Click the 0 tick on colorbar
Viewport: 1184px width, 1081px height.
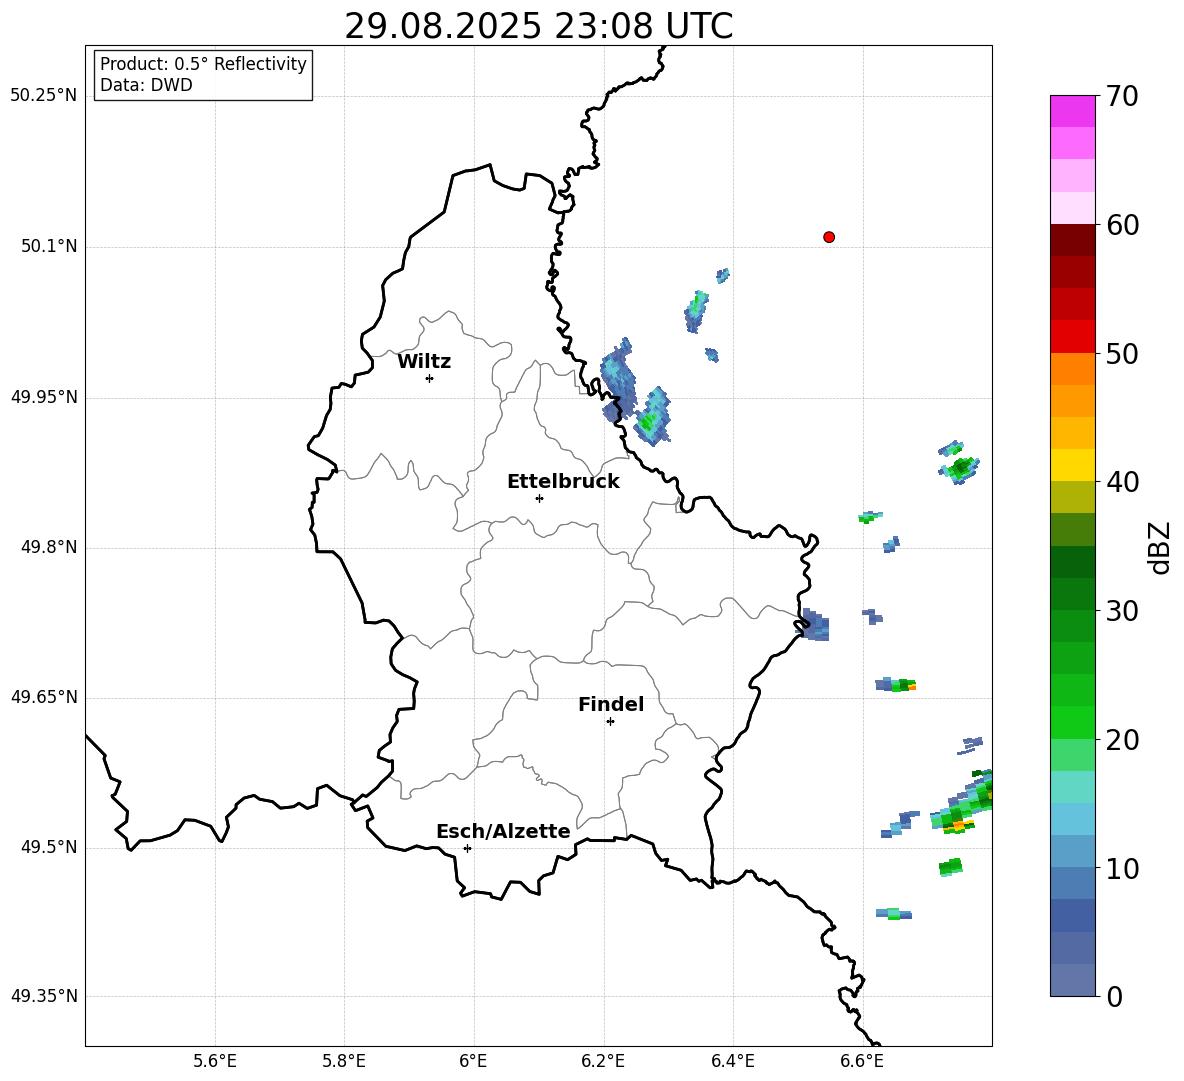click(x=1115, y=996)
